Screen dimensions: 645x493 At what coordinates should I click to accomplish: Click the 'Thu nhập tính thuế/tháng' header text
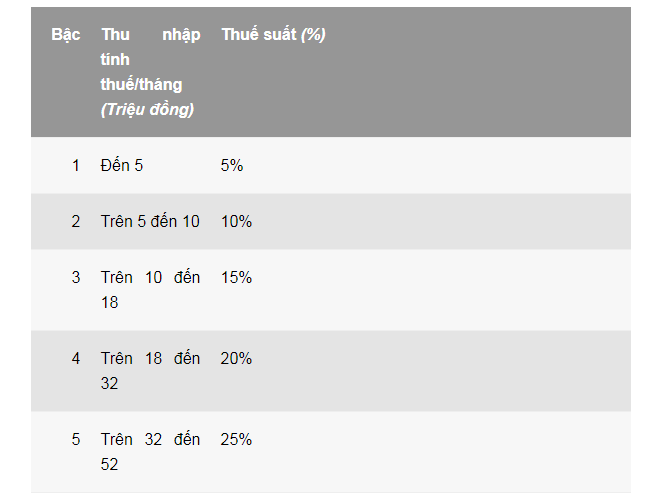(x=150, y=60)
